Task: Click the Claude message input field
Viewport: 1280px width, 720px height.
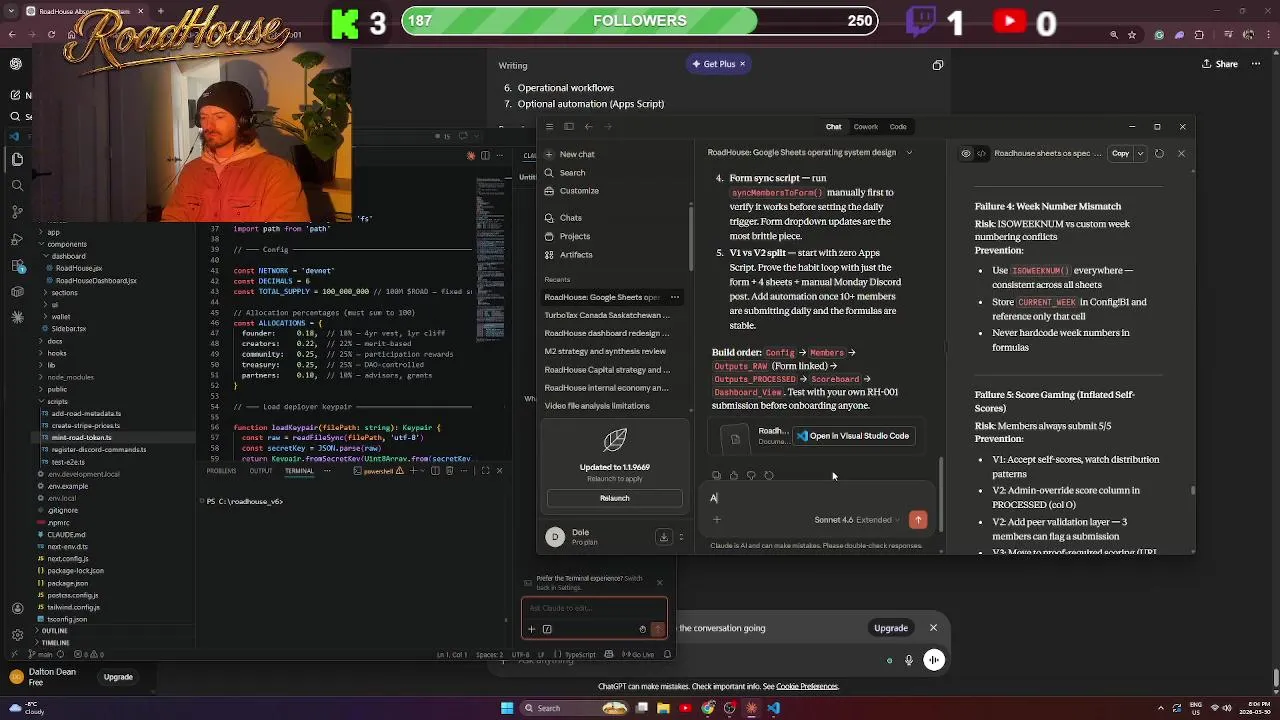Action: tap(815, 498)
